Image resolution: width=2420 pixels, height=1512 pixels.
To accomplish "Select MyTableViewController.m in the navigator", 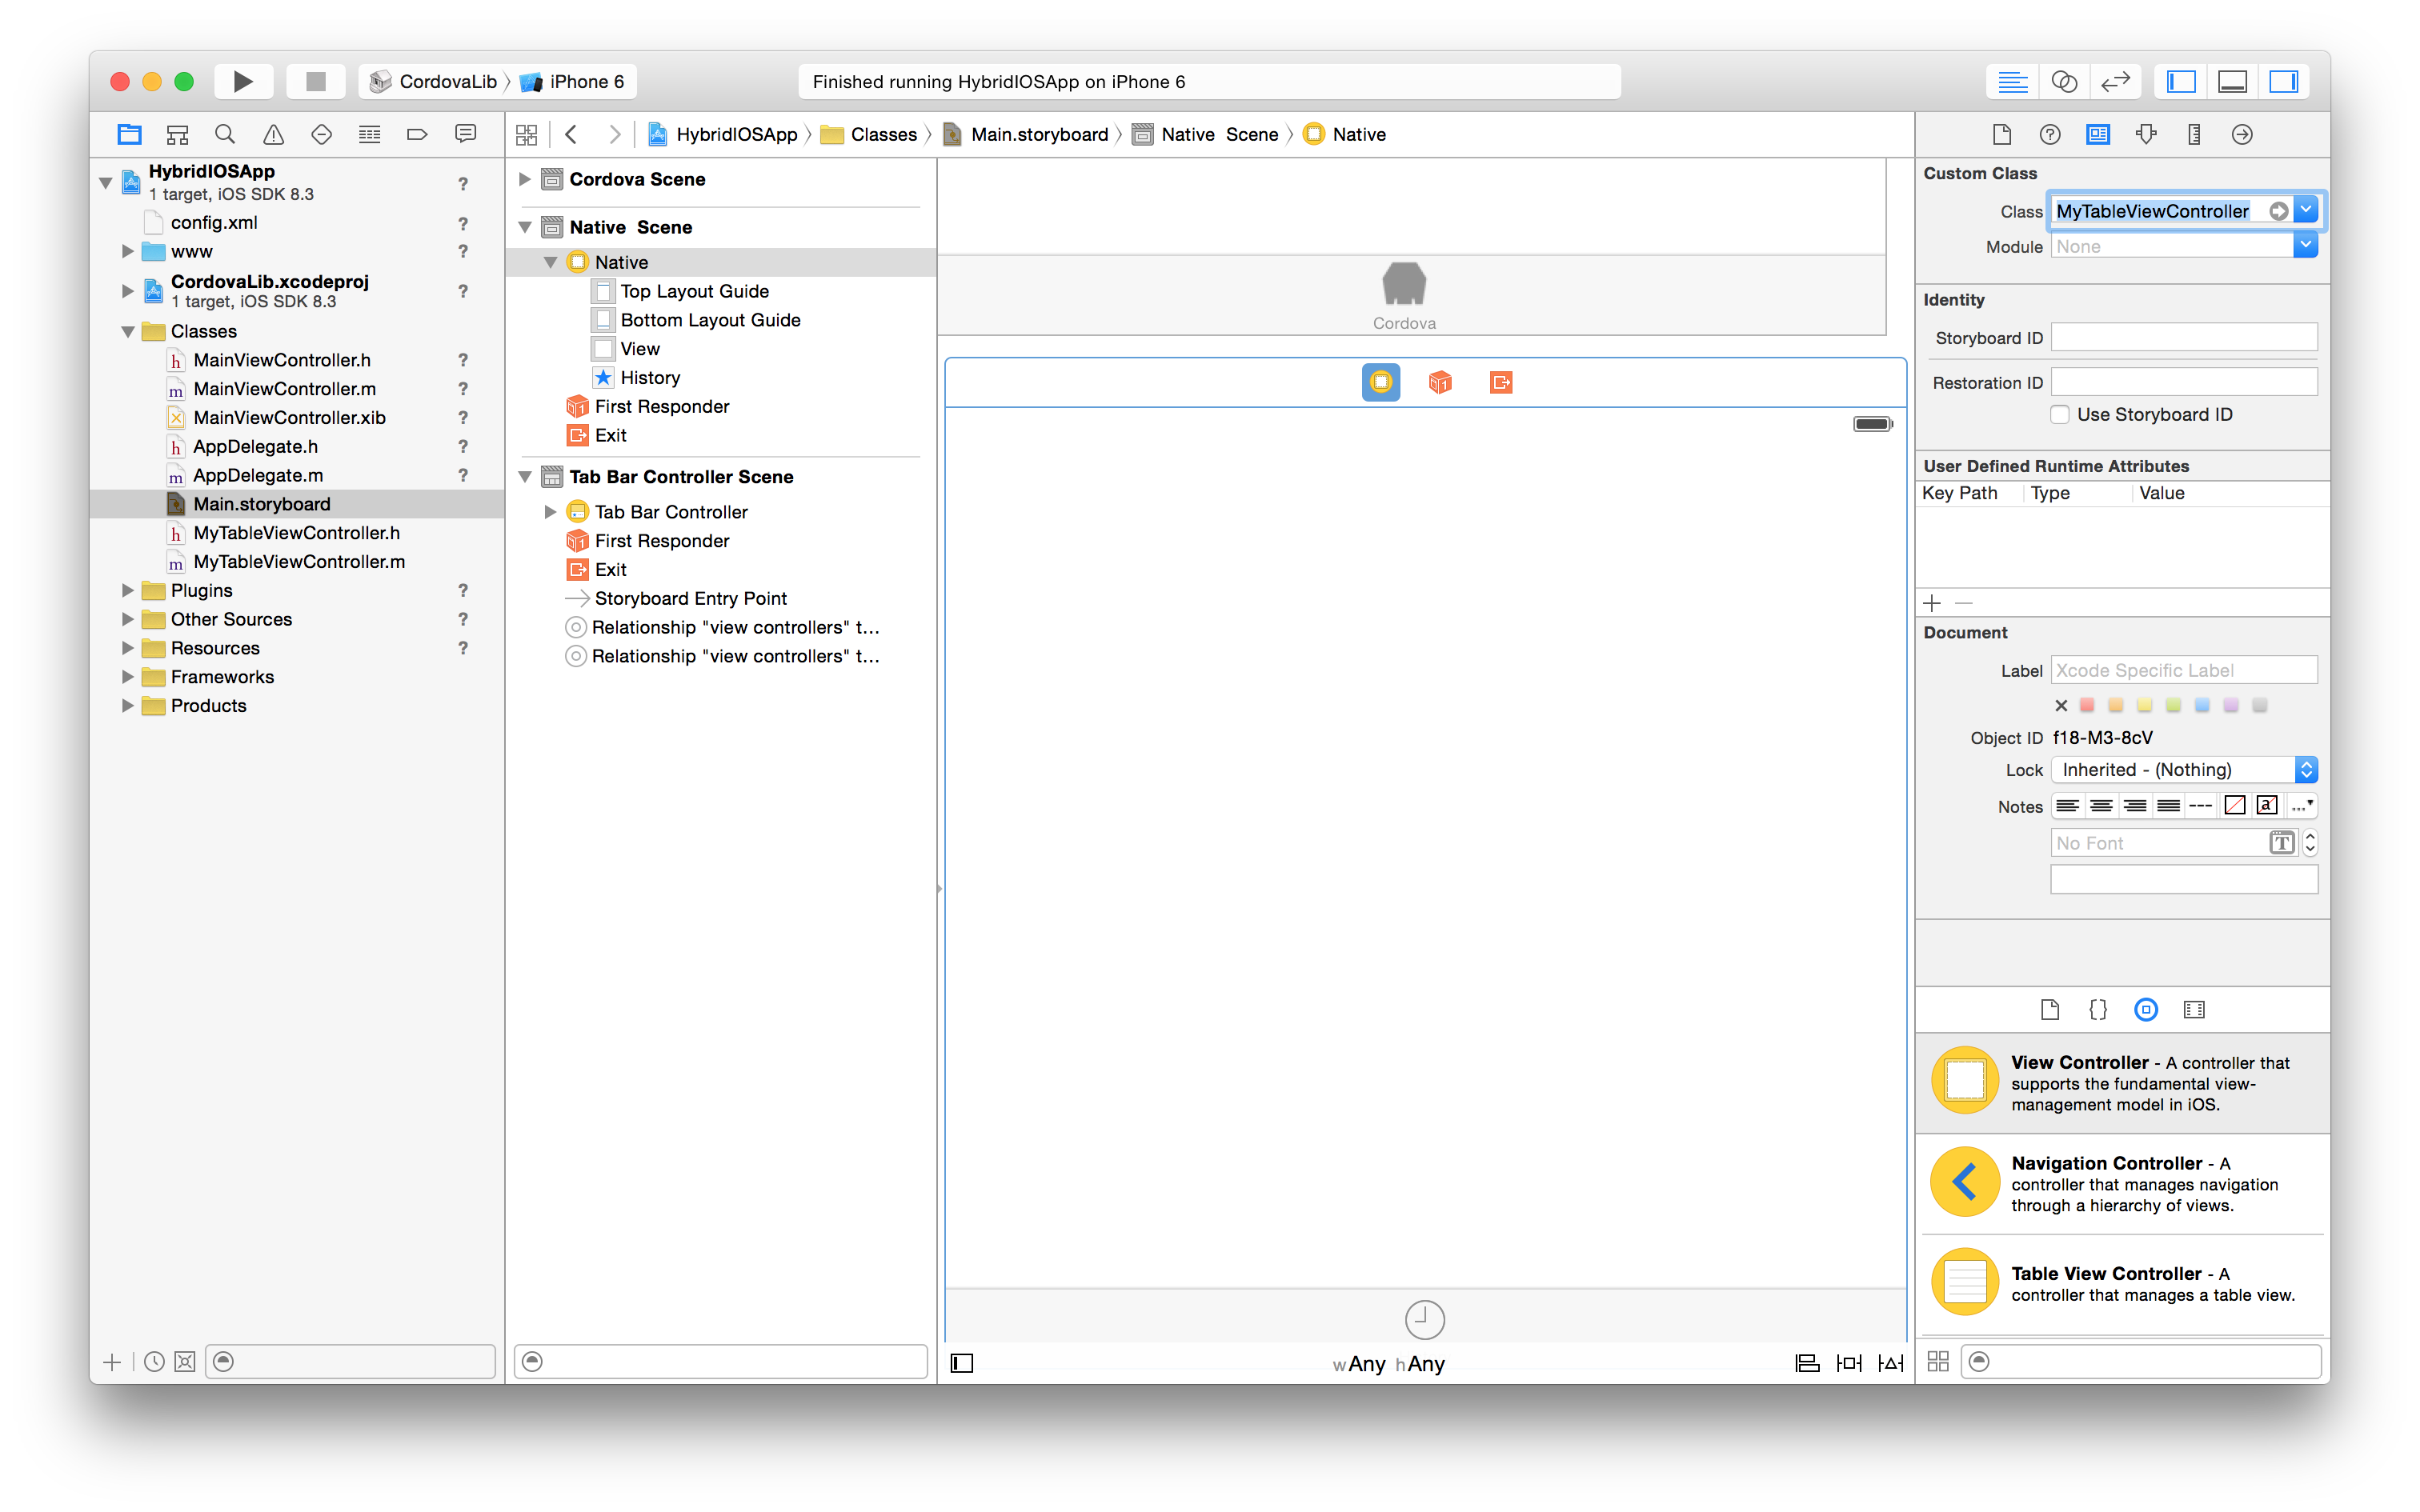I will point(298,562).
